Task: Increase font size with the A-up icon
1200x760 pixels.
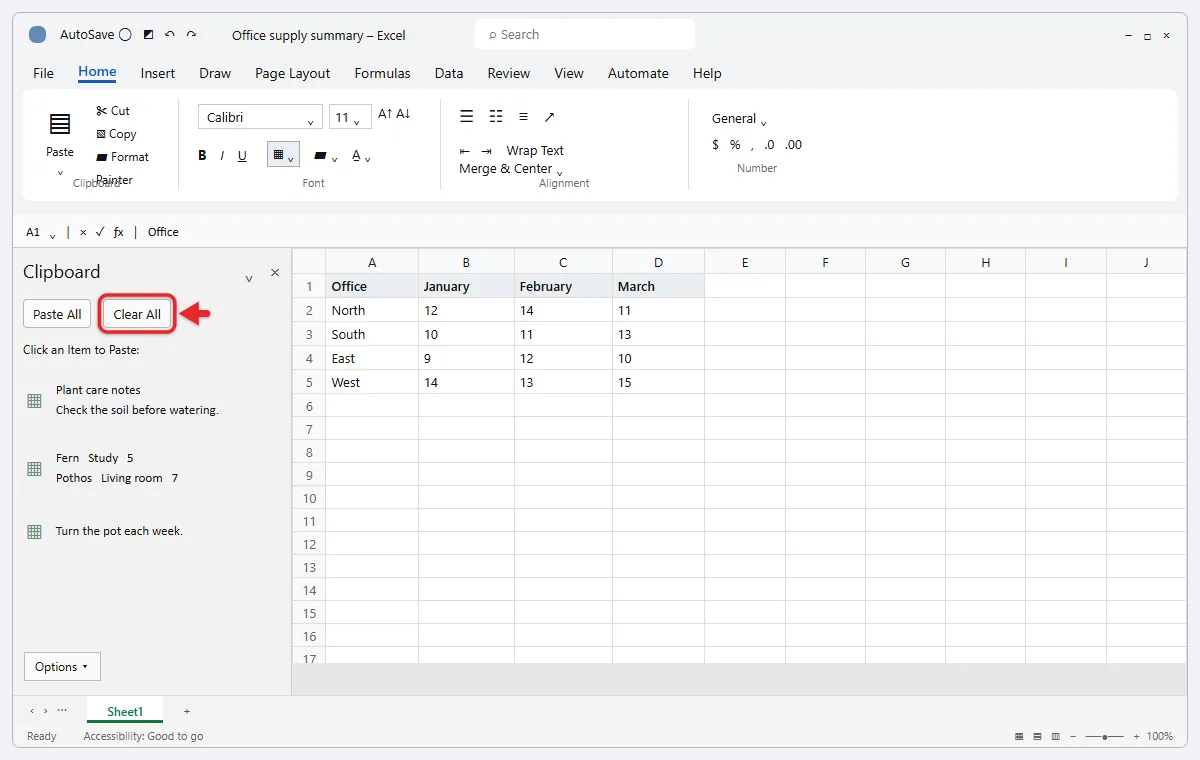Action: coord(385,115)
